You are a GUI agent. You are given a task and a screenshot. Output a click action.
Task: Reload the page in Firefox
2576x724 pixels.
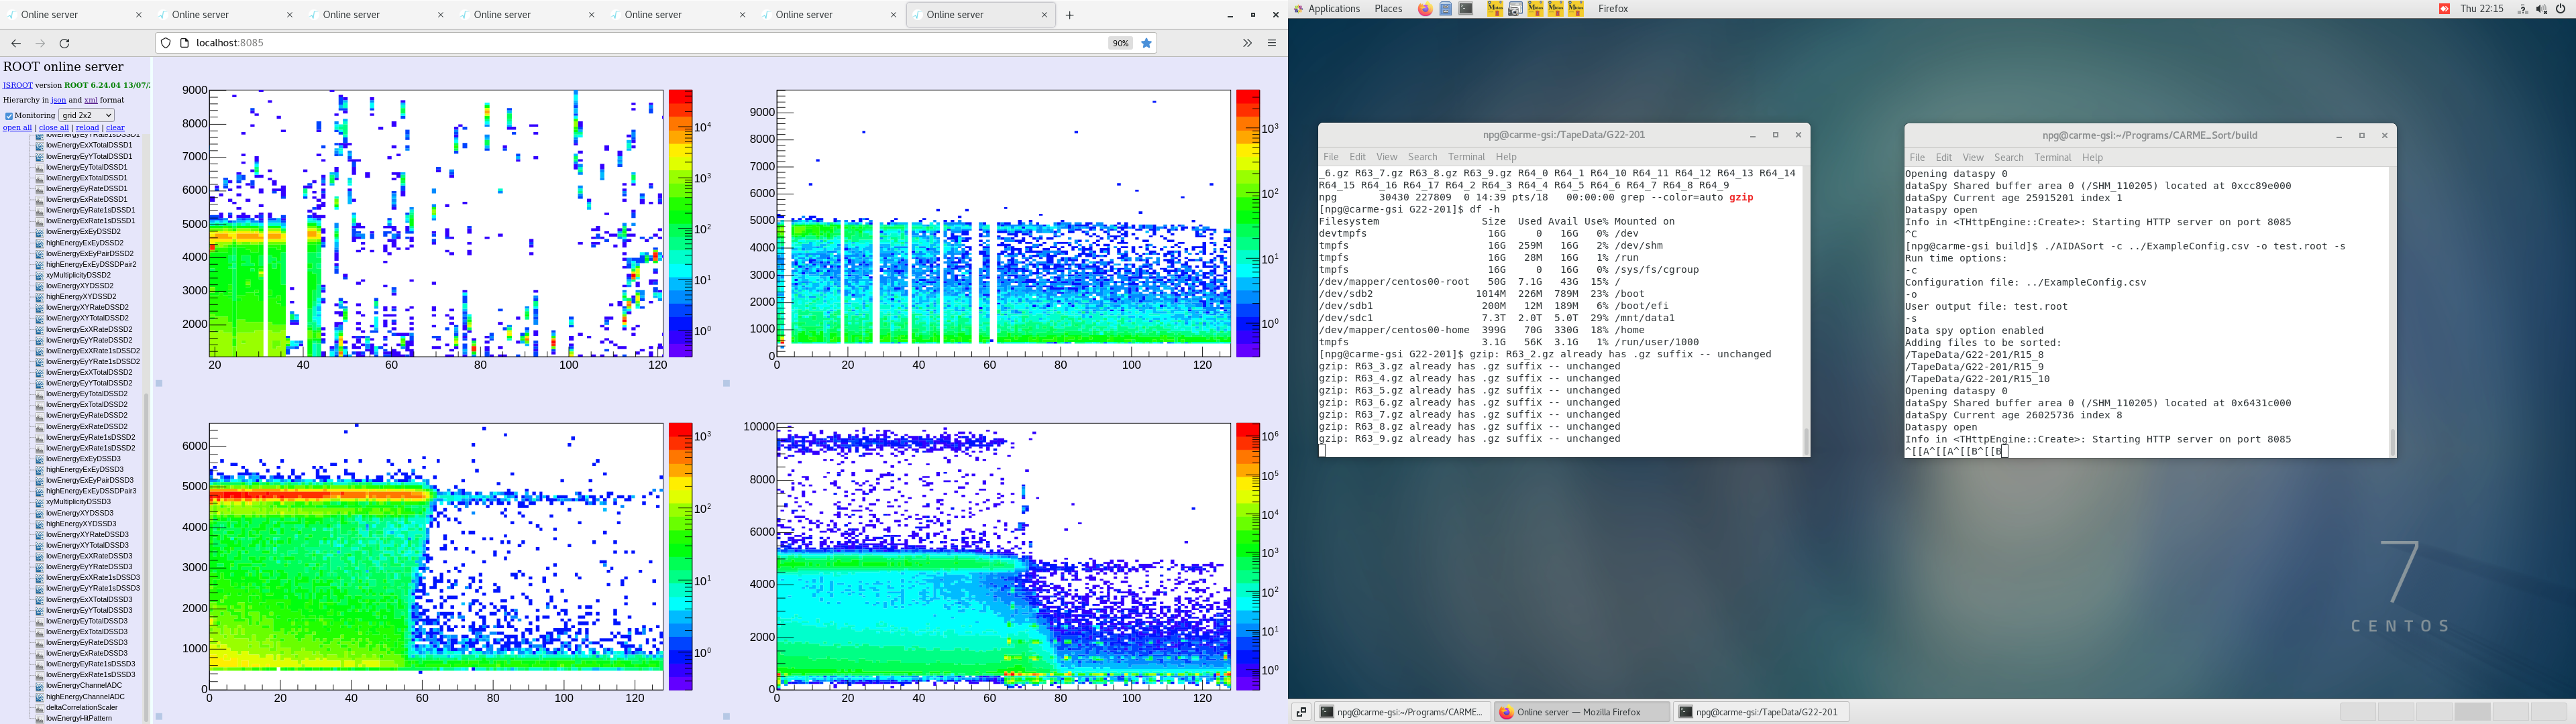[65, 43]
